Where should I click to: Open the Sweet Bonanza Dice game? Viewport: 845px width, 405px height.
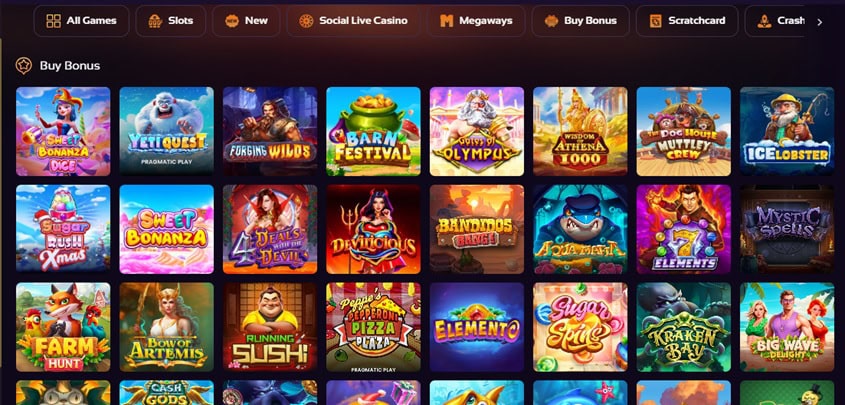[x=63, y=131]
